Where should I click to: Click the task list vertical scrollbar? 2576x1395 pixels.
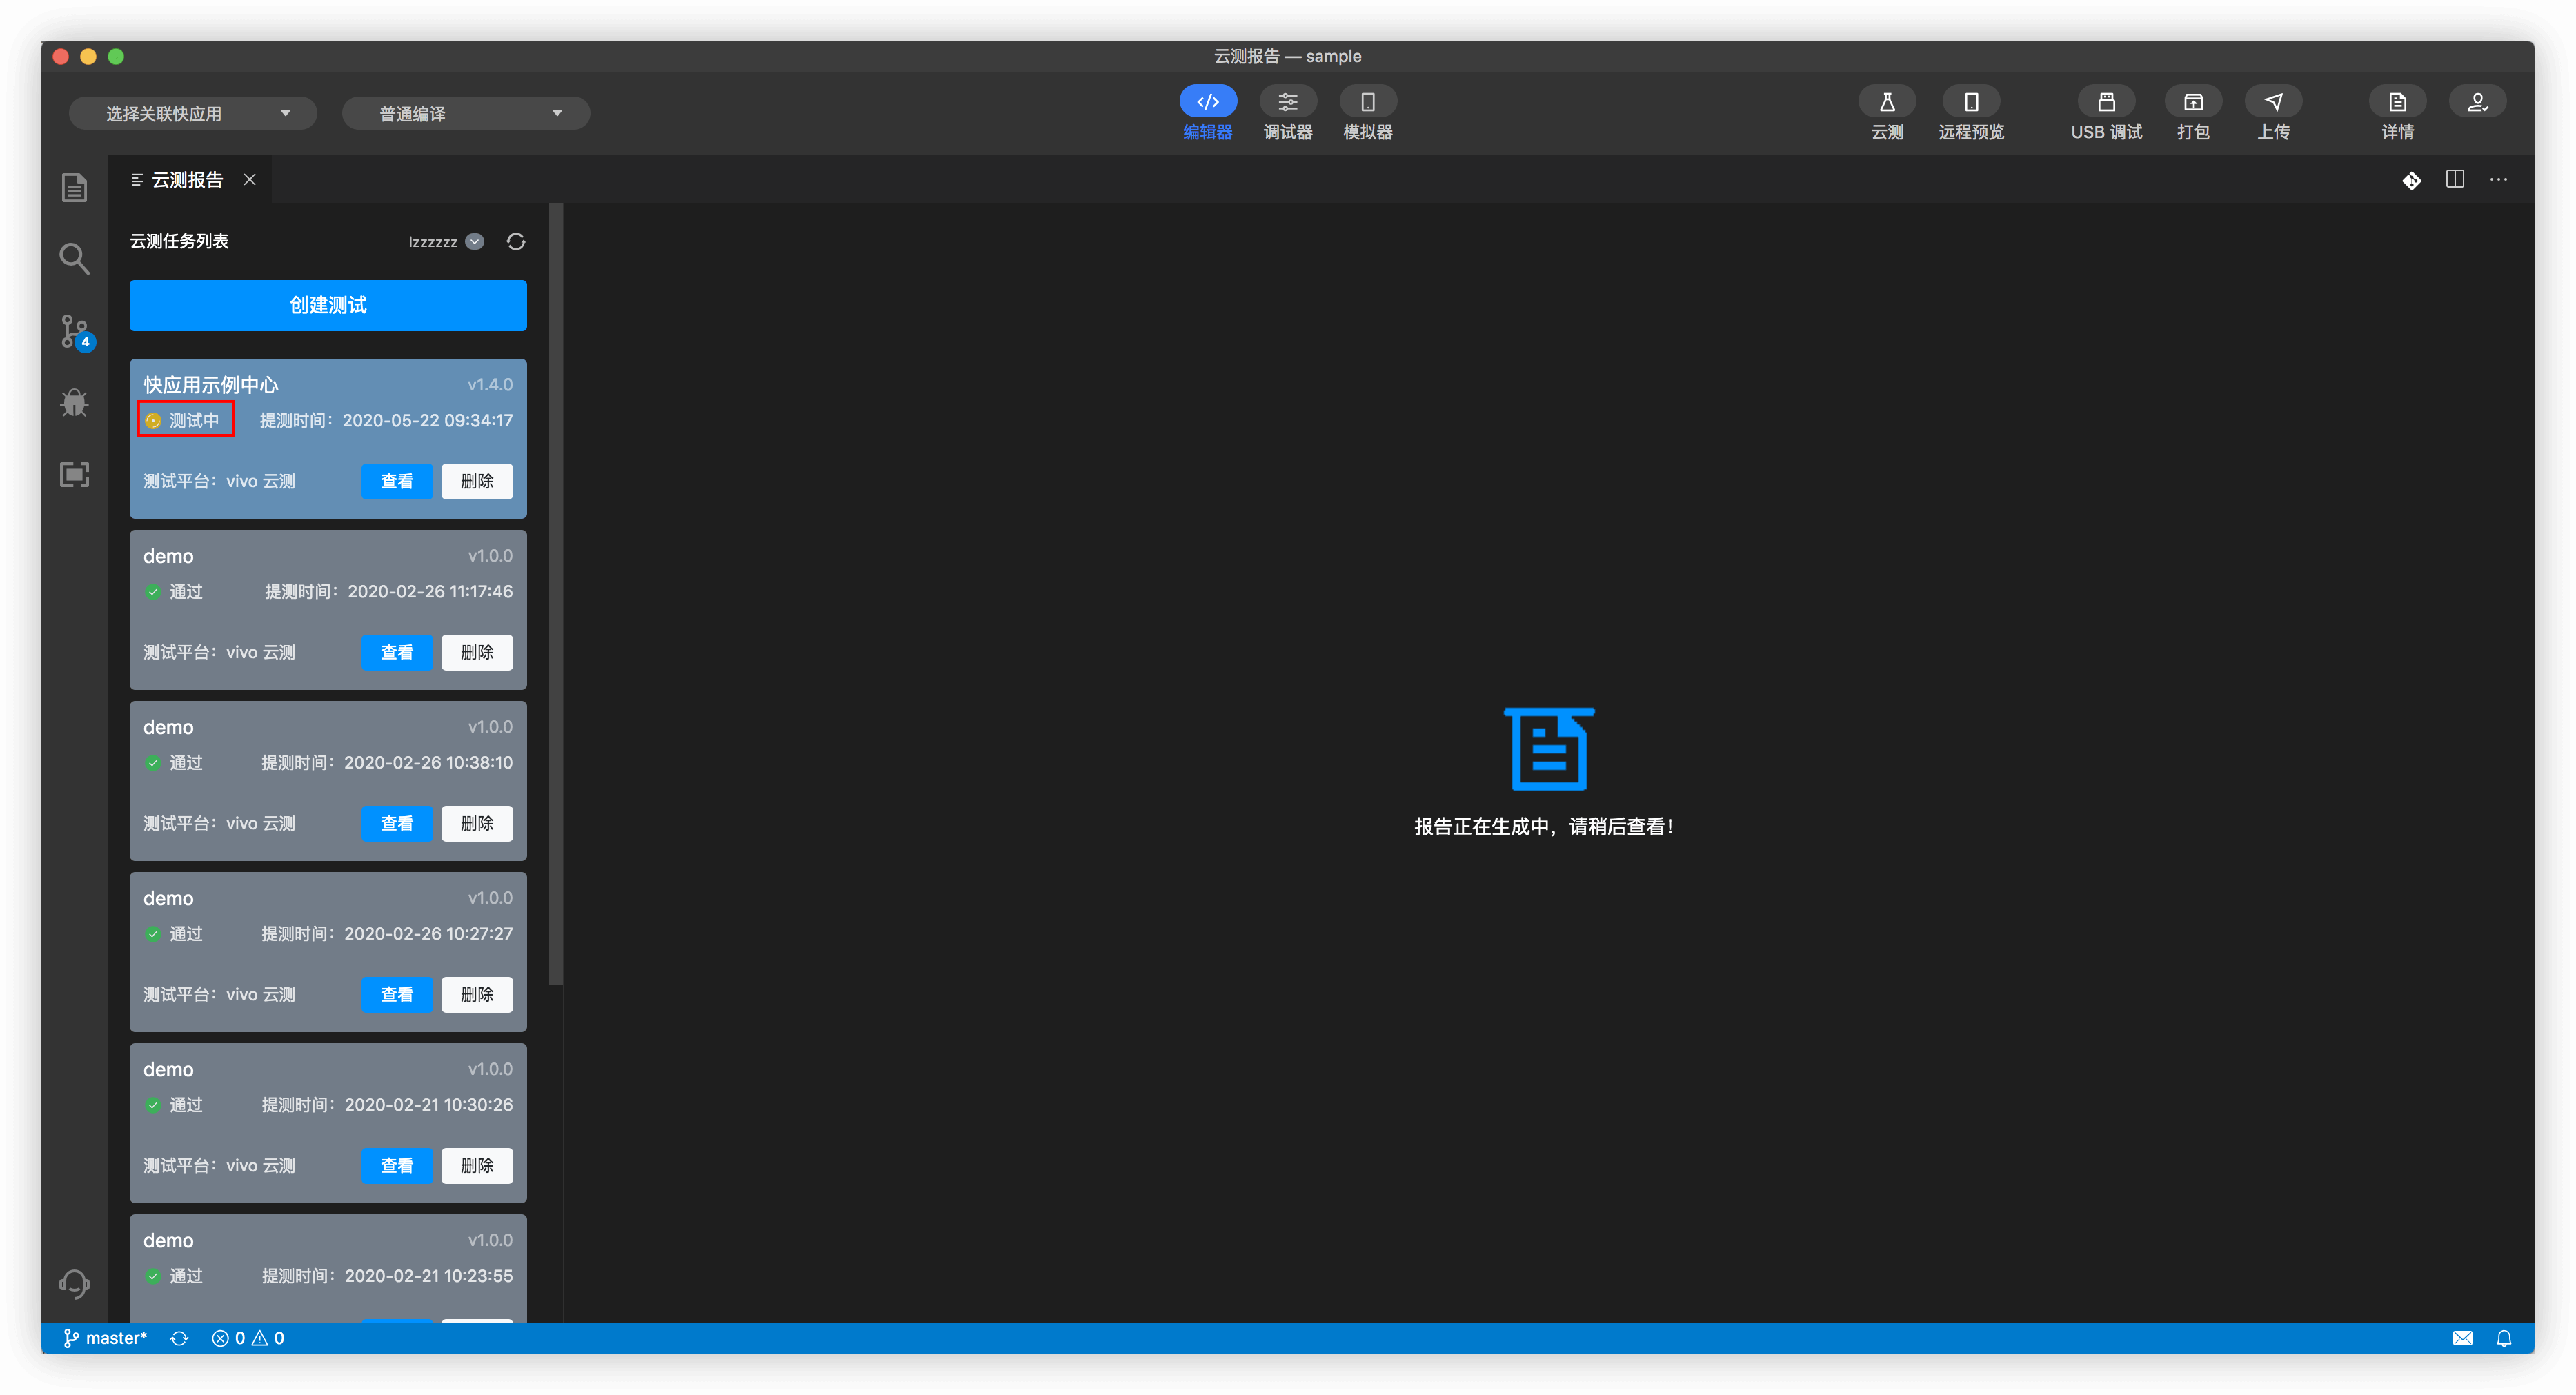tap(556, 594)
